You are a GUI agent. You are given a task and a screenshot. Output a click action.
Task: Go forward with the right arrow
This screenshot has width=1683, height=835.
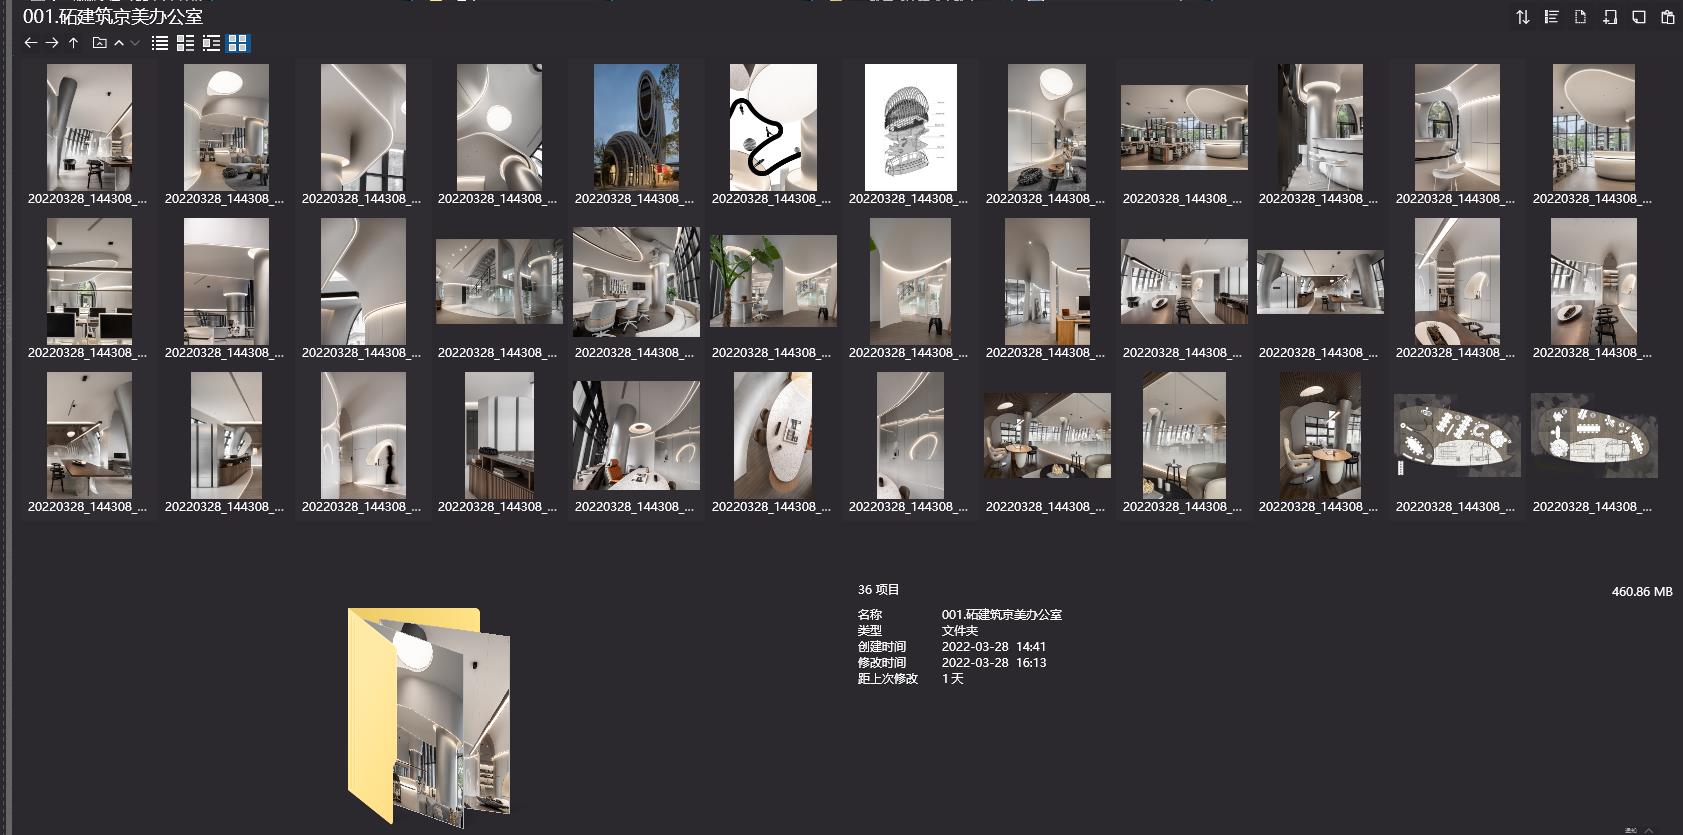52,43
